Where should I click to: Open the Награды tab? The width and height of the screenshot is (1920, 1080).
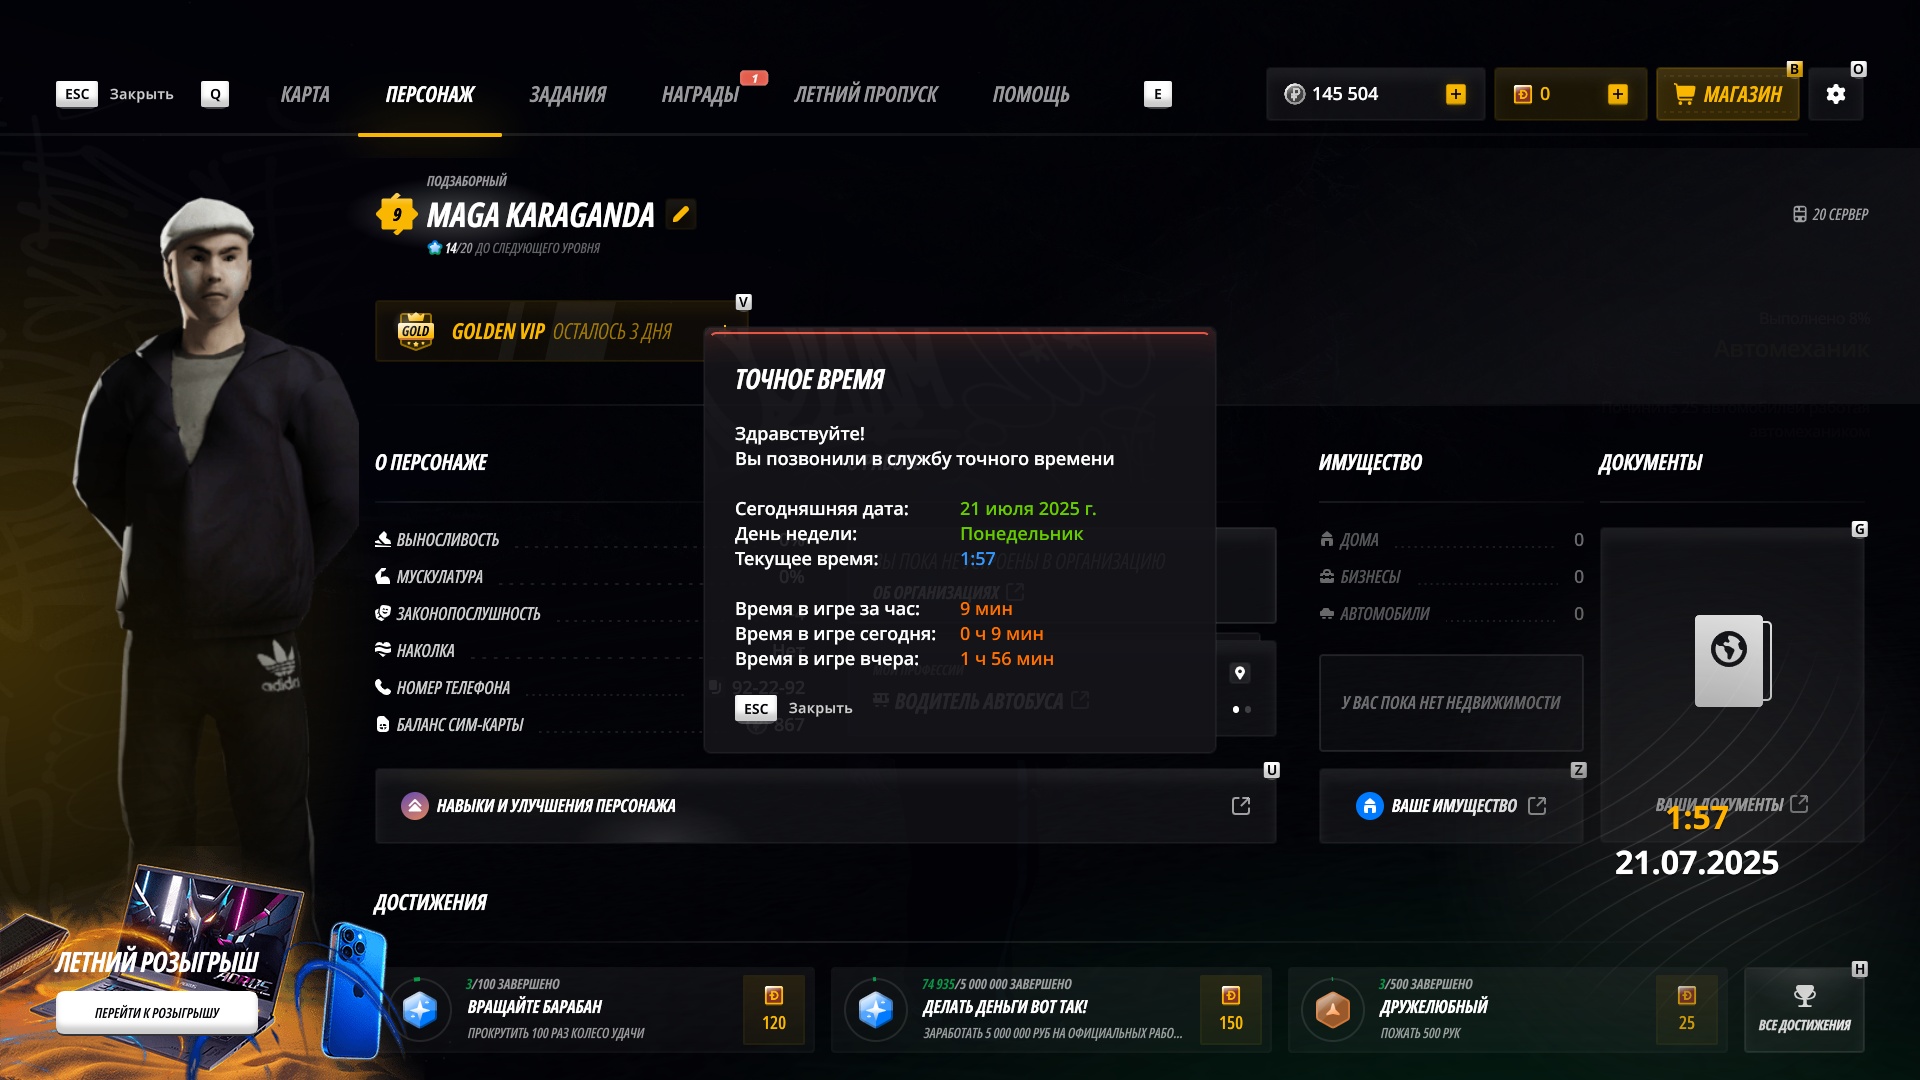(x=700, y=94)
